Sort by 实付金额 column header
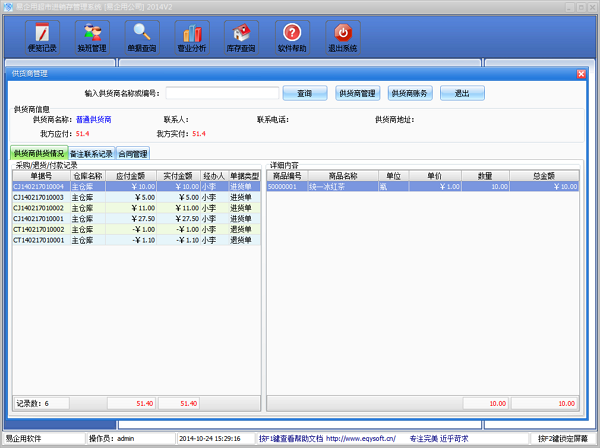This screenshot has height=448, width=600. 178,176
